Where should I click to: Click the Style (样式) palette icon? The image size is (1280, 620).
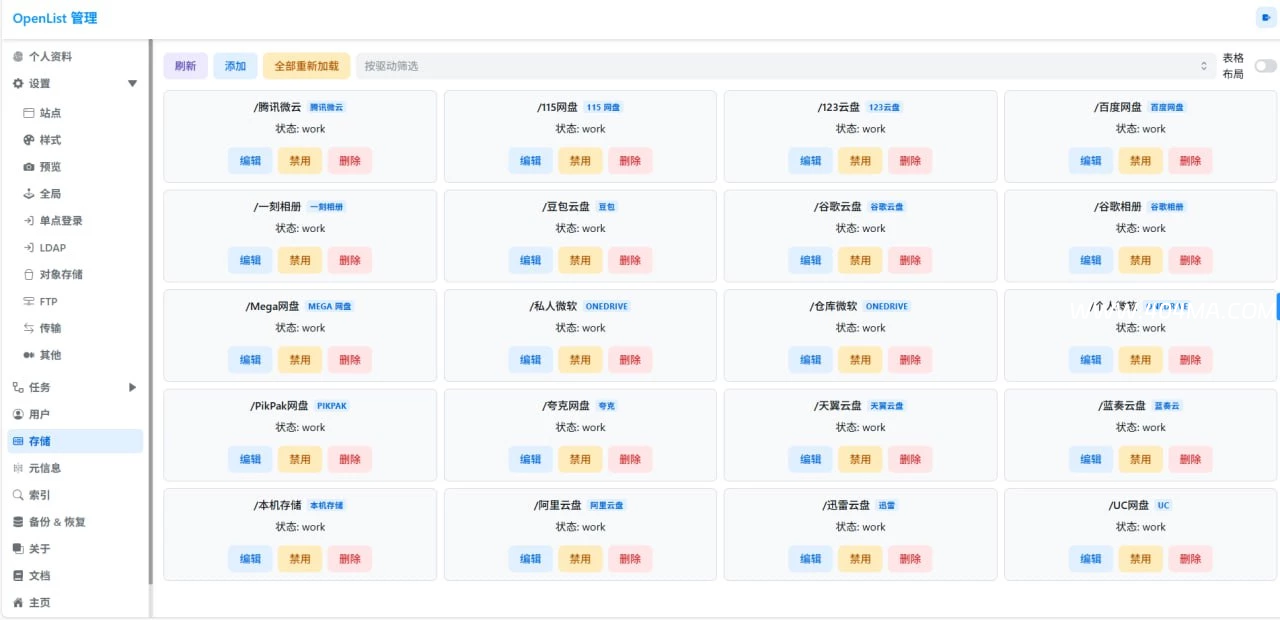pos(29,140)
